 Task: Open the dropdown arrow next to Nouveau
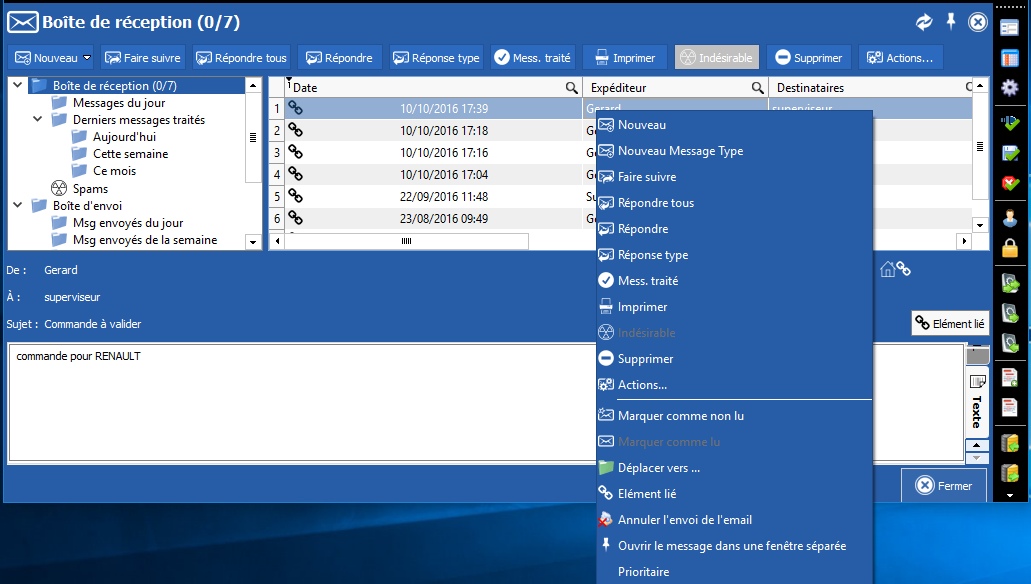87,58
